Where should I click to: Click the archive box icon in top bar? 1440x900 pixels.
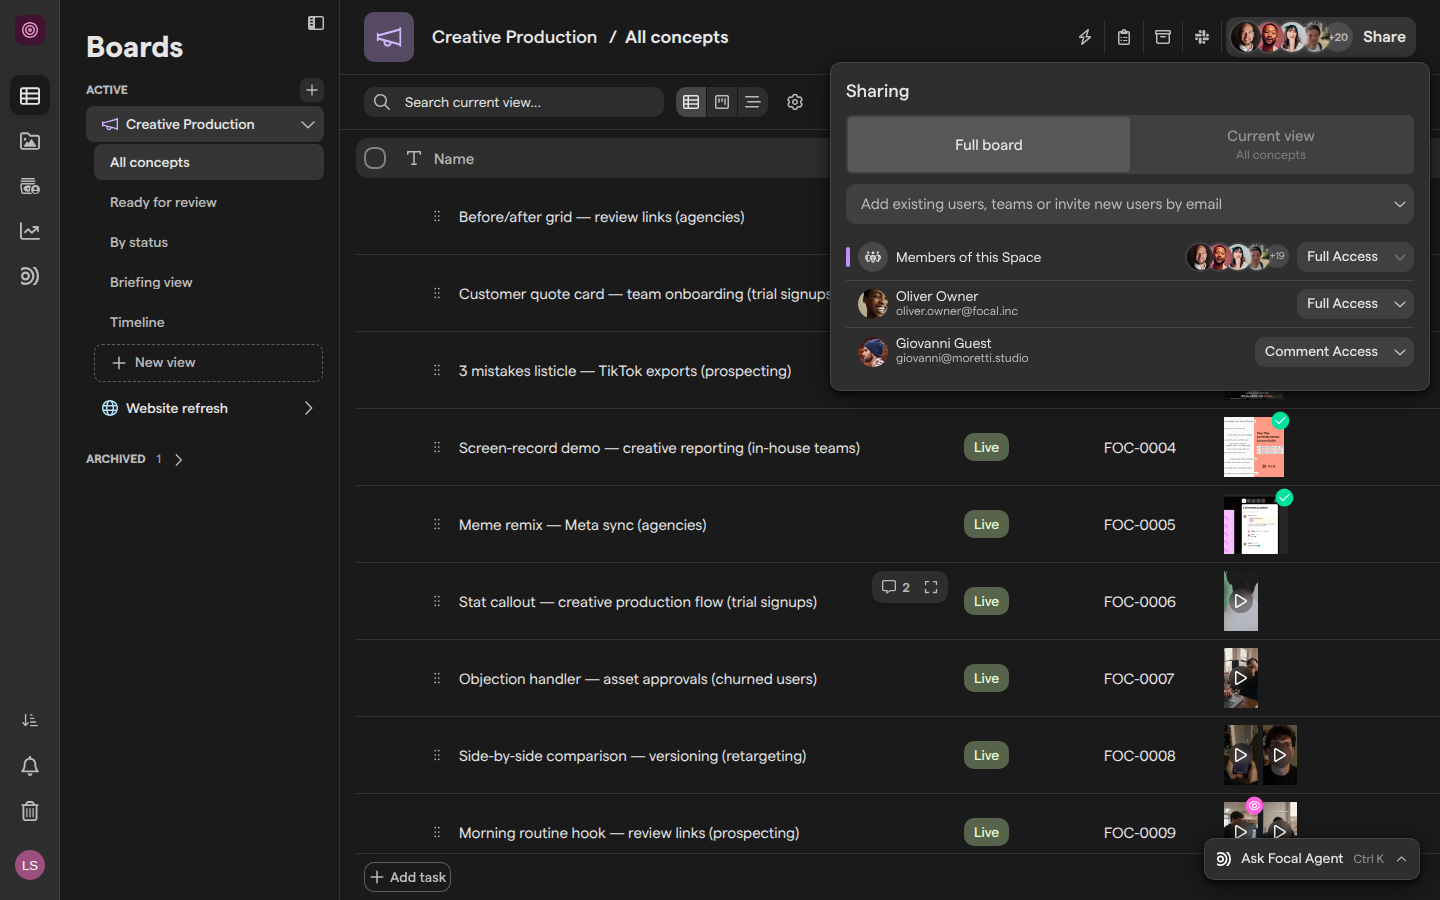(1163, 37)
